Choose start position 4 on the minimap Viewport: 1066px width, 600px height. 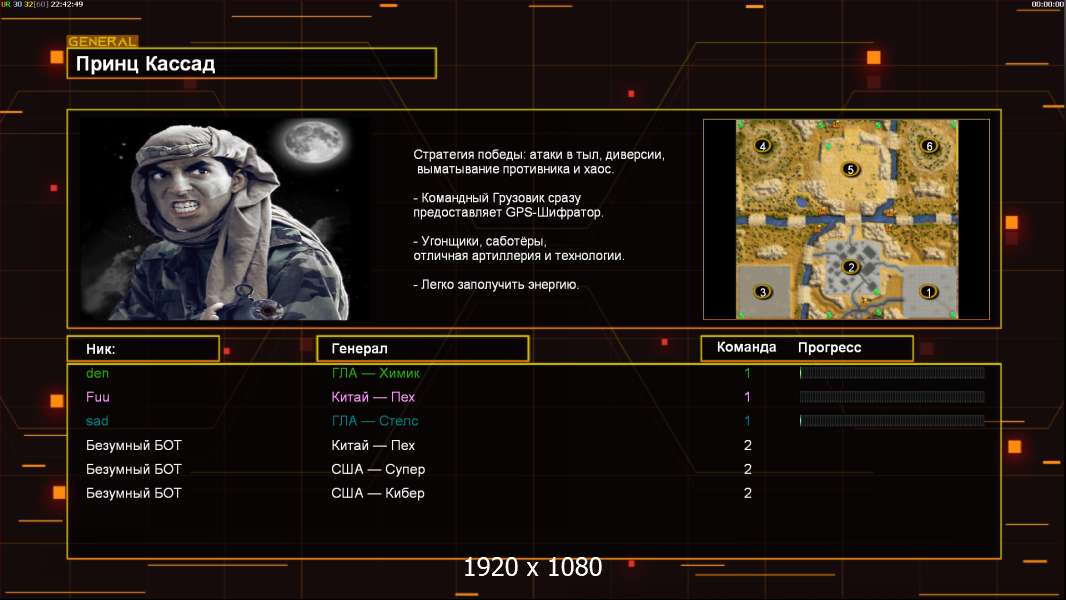point(764,146)
